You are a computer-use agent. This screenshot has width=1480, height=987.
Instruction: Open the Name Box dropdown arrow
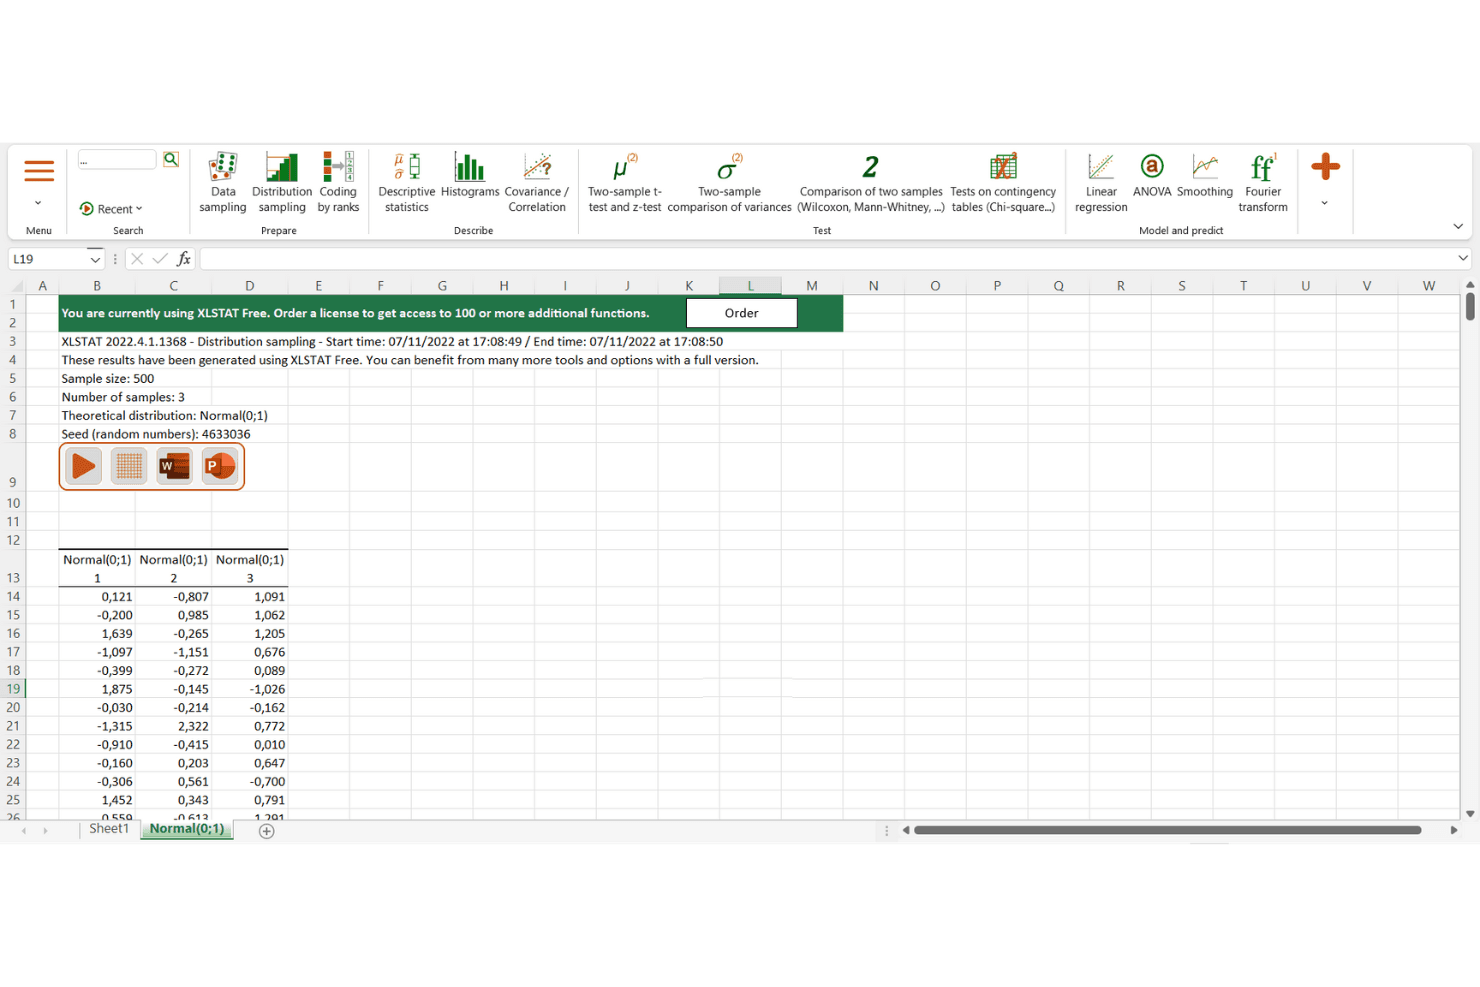click(95, 259)
